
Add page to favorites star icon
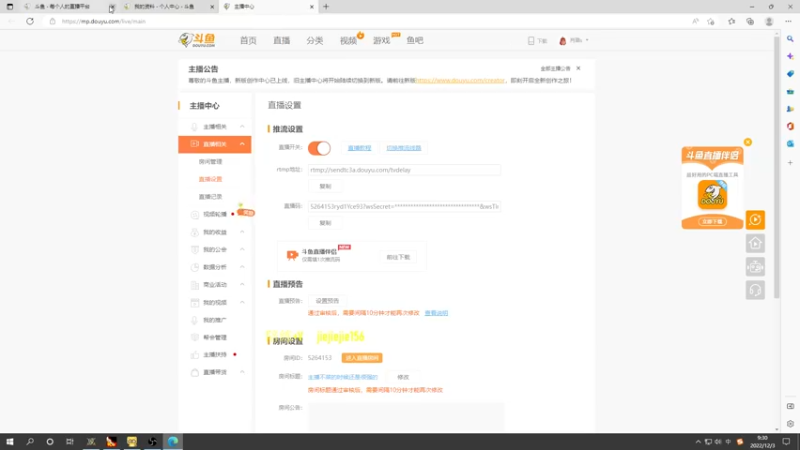[711, 21]
